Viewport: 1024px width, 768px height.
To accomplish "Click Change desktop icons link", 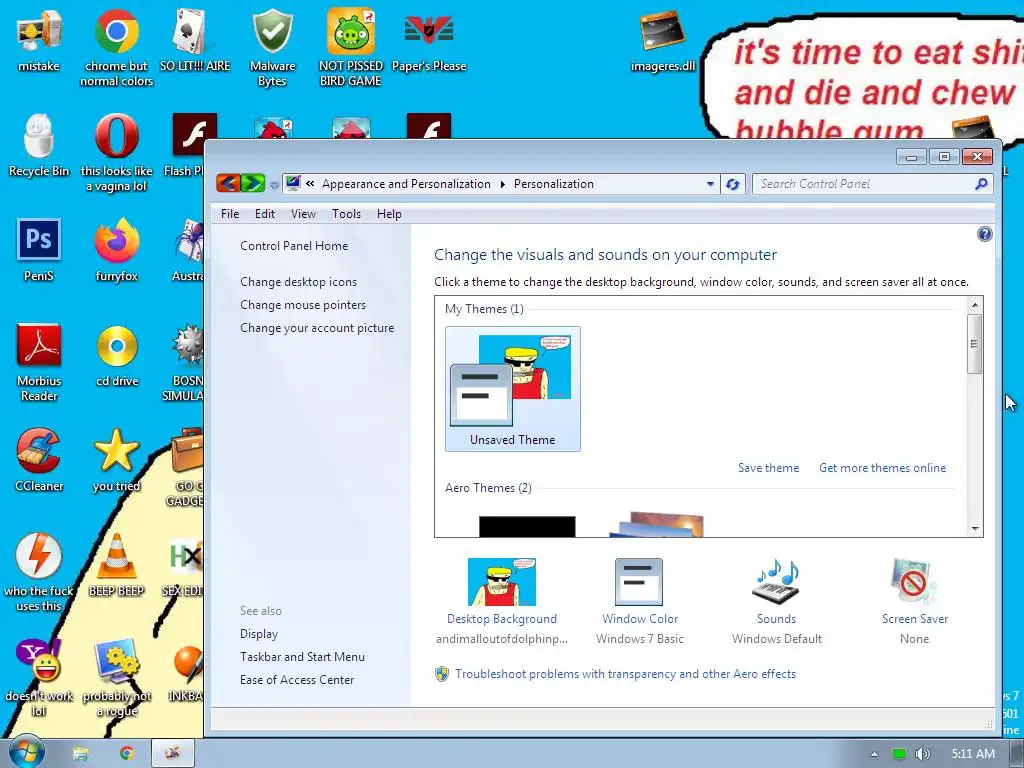I will (298, 281).
